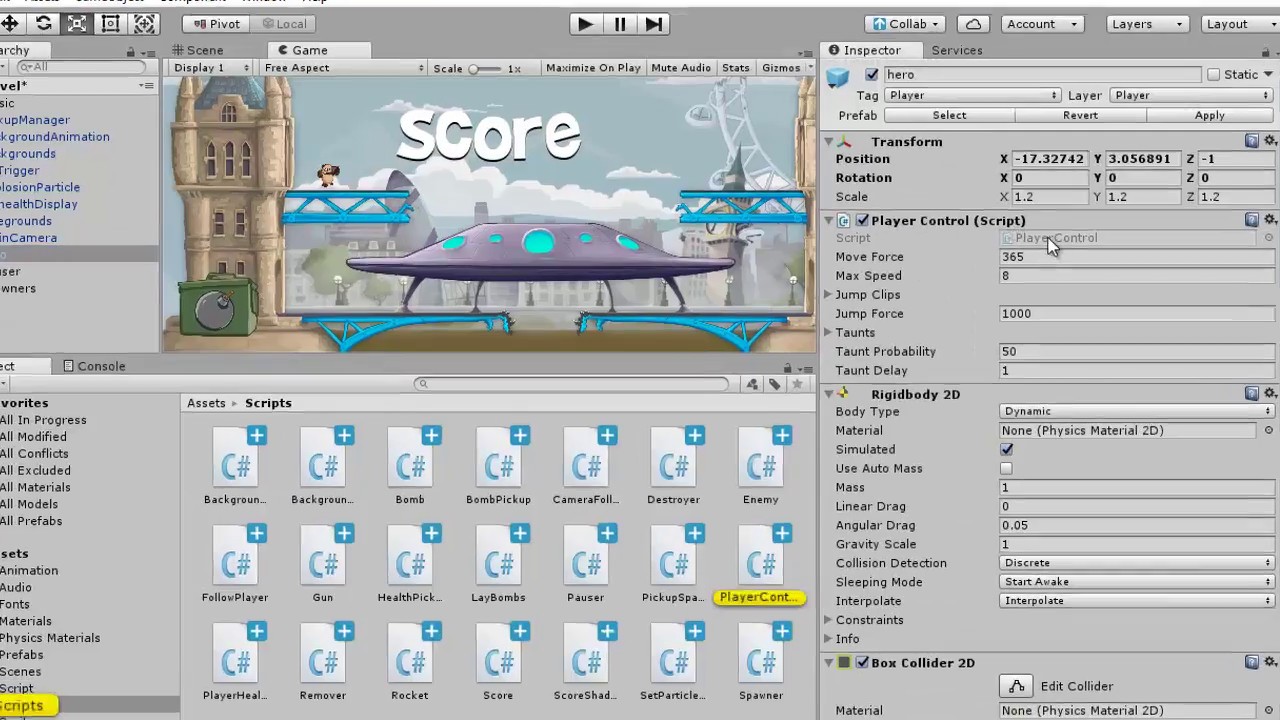This screenshot has height=720, width=1280.
Task: Open the Body Type dropdown
Action: pyautogui.click(x=1137, y=411)
